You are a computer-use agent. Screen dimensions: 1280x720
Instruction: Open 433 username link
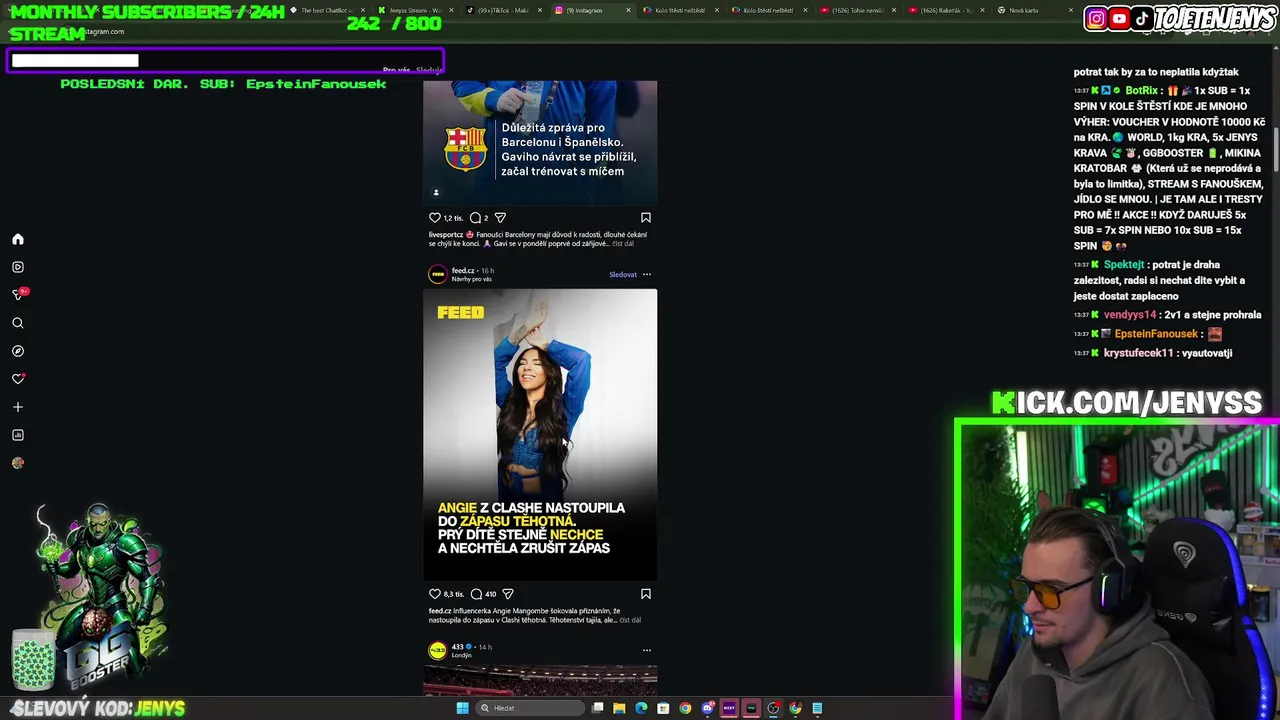[457, 647]
